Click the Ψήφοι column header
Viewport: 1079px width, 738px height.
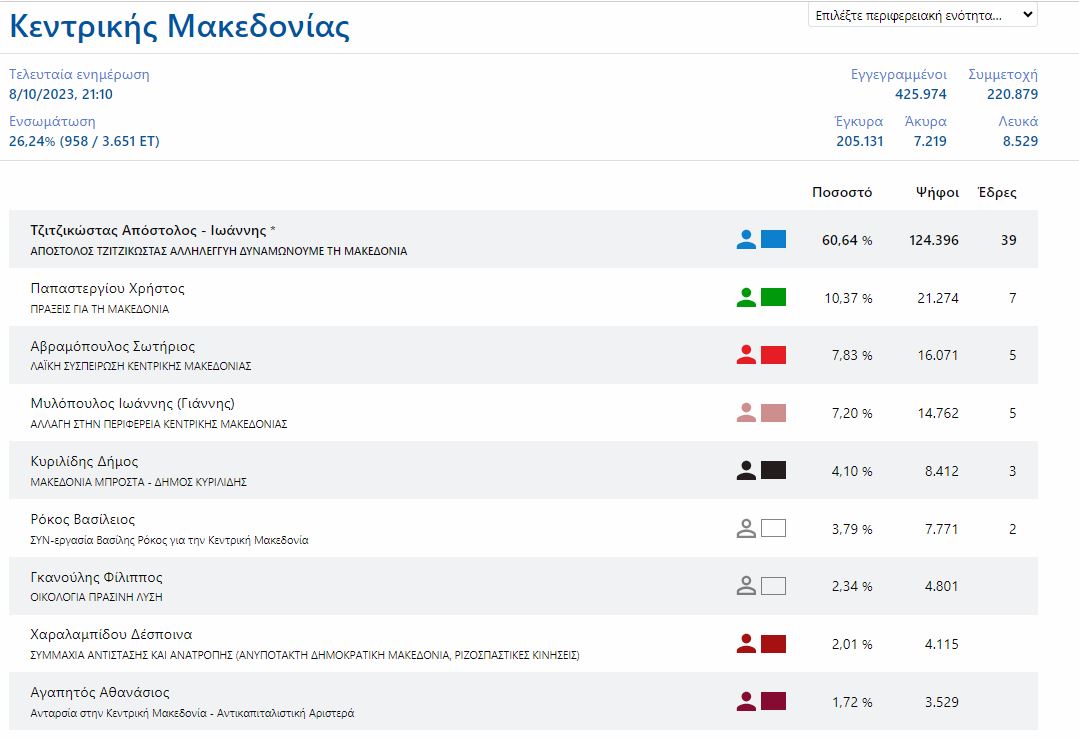click(x=937, y=192)
